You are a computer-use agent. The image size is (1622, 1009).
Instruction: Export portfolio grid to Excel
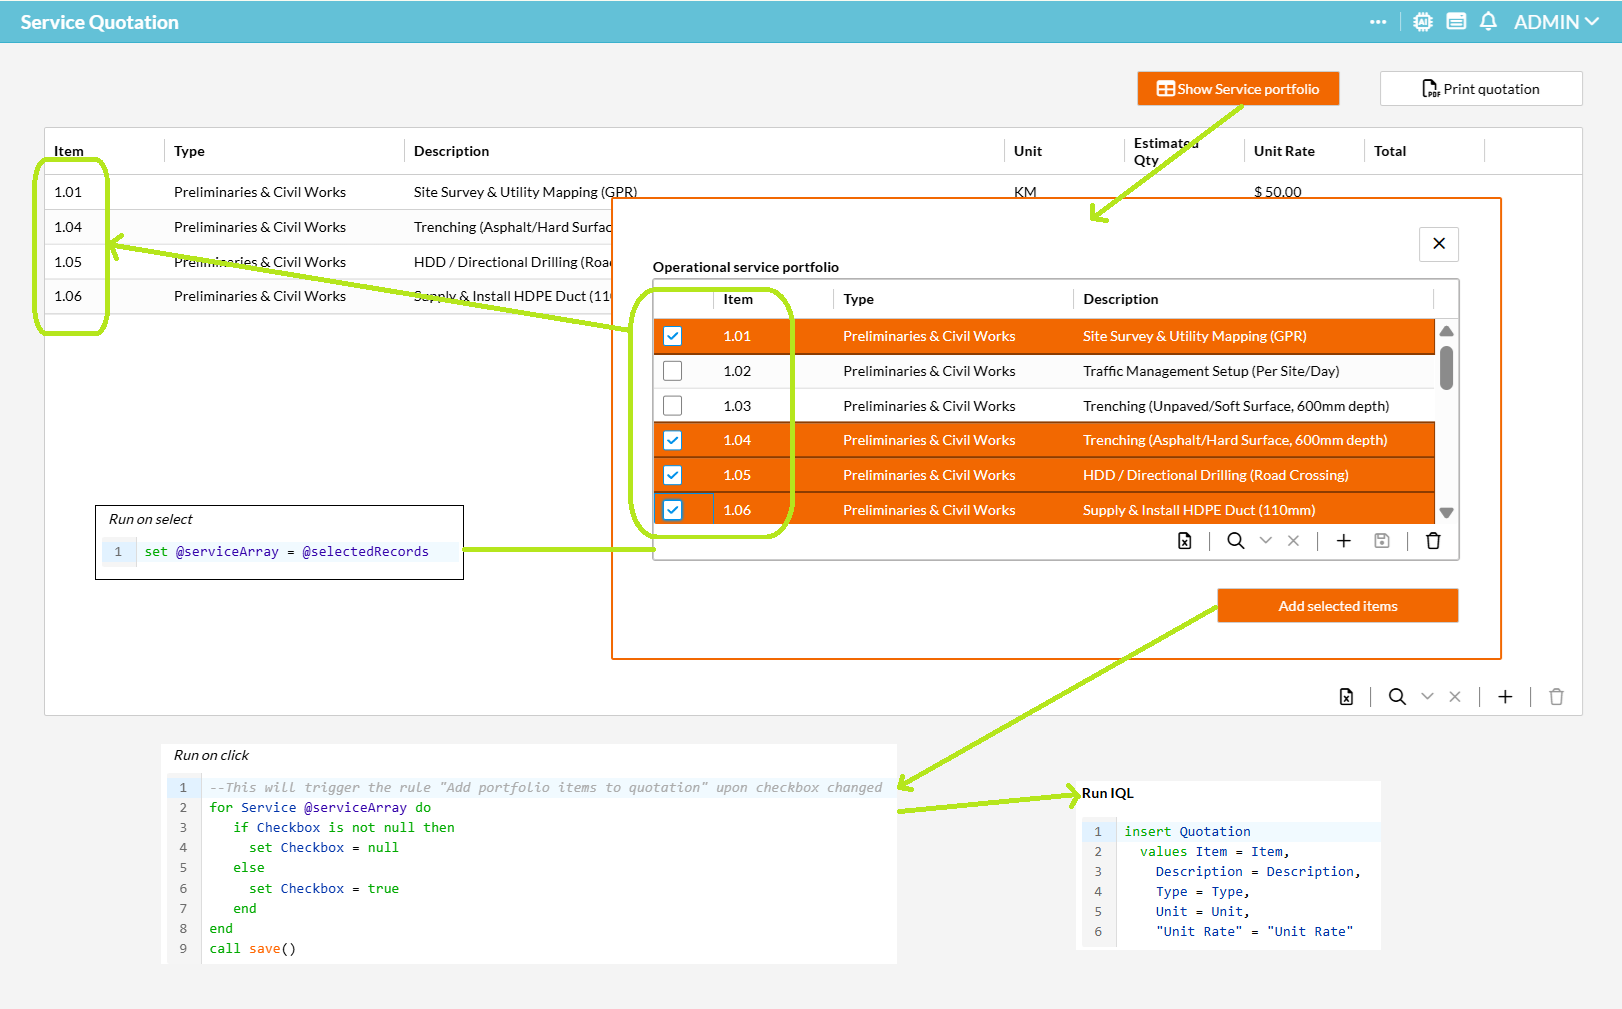coord(1185,541)
